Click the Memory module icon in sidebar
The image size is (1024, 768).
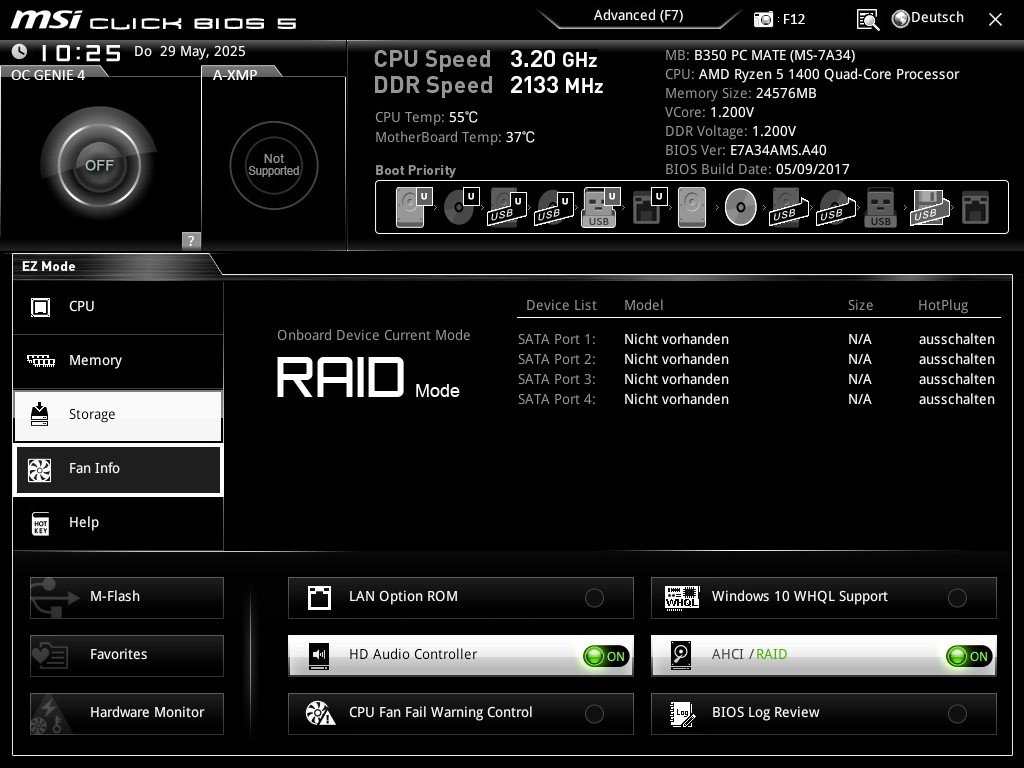click(40, 360)
